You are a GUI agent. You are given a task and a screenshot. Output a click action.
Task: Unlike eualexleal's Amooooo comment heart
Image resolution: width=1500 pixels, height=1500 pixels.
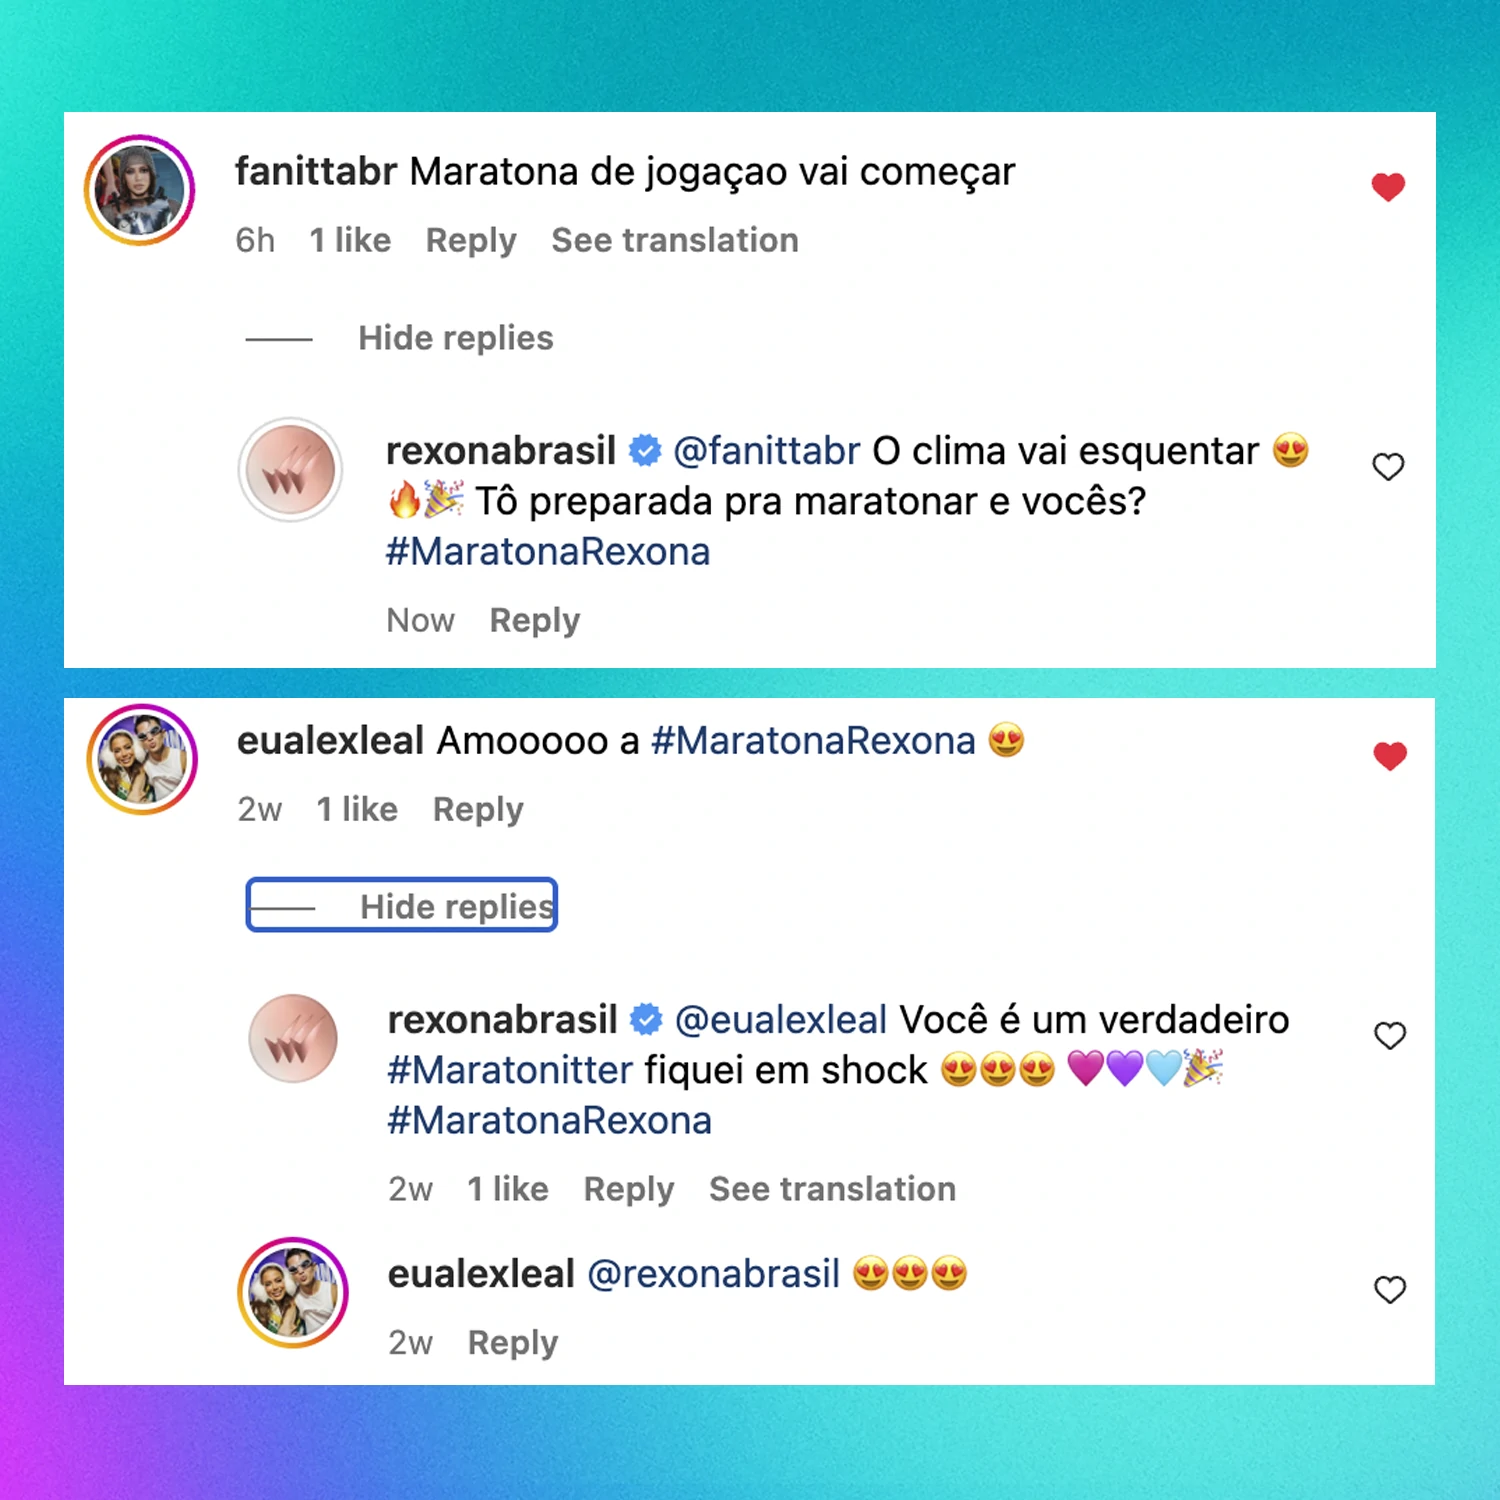(1390, 756)
